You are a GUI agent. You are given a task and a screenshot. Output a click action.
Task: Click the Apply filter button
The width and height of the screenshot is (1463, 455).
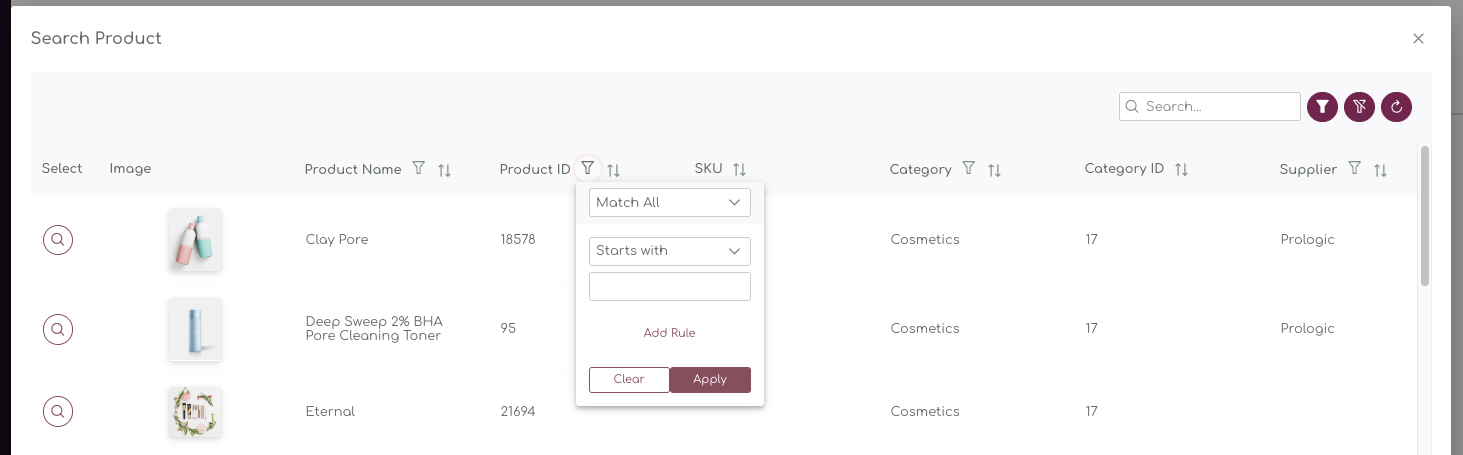(x=710, y=380)
